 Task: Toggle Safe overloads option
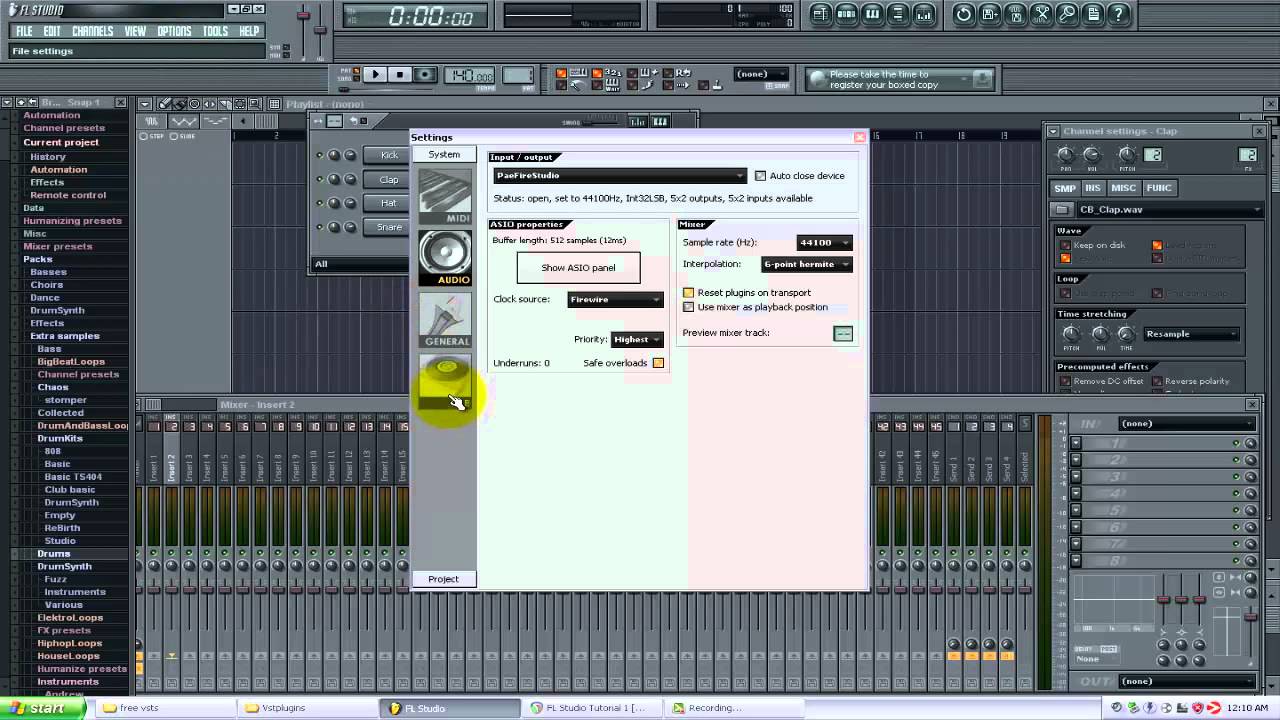[658, 363]
